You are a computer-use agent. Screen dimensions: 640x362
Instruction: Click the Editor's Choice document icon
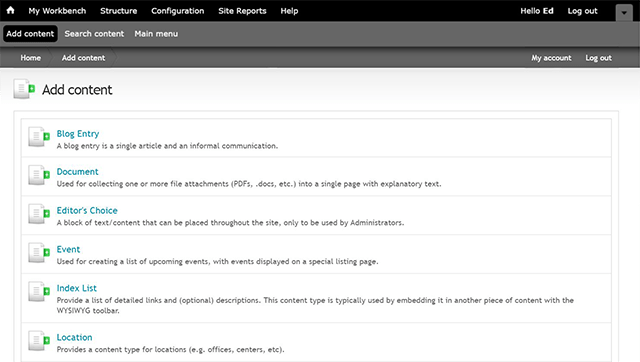pos(39,214)
